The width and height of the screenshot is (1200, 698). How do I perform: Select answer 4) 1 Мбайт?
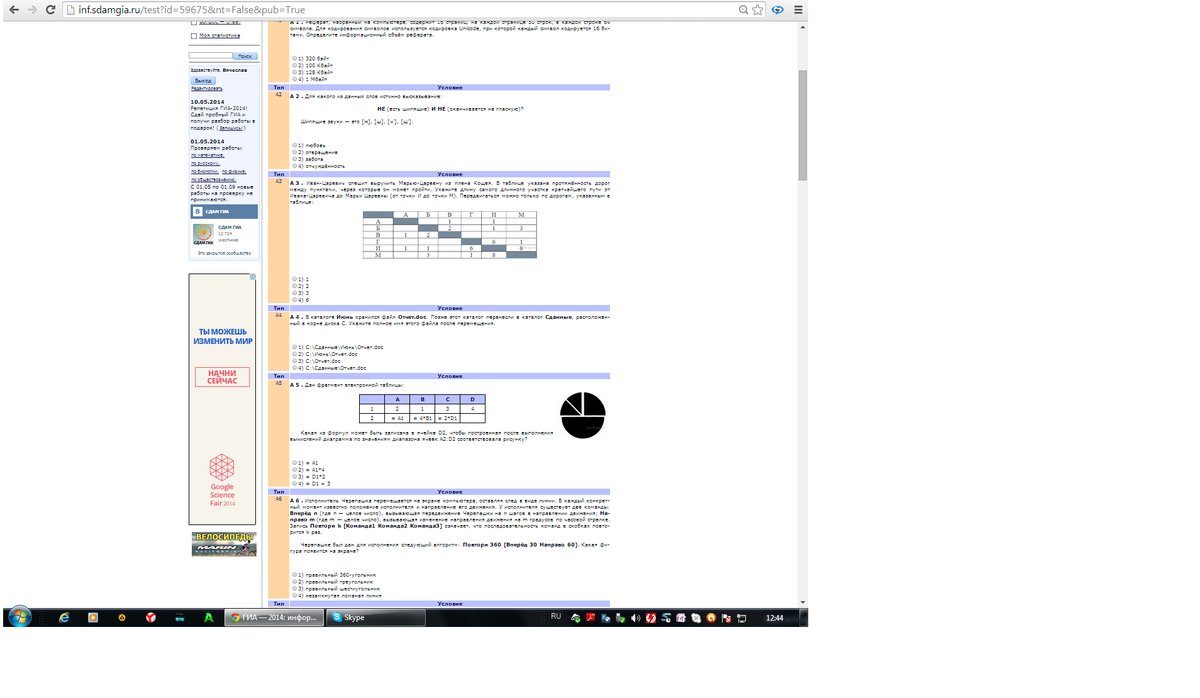(296, 79)
